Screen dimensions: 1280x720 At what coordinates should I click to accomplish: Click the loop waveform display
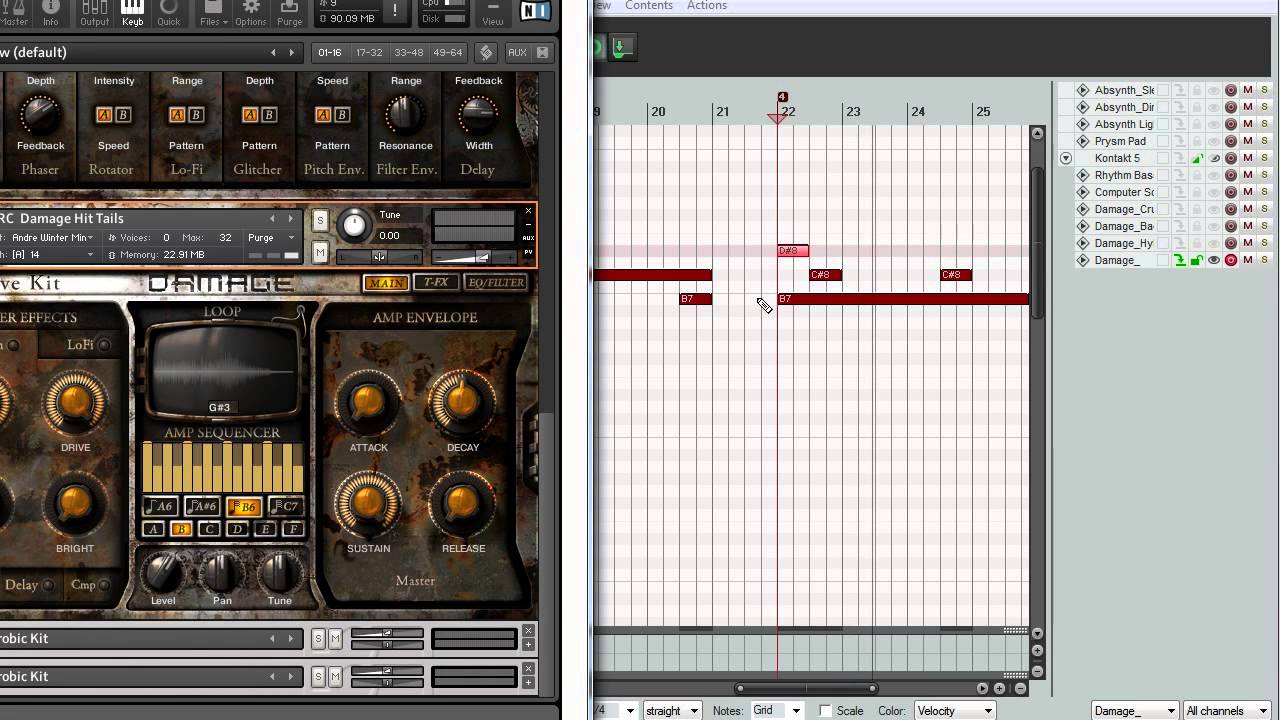tap(222, 370)
